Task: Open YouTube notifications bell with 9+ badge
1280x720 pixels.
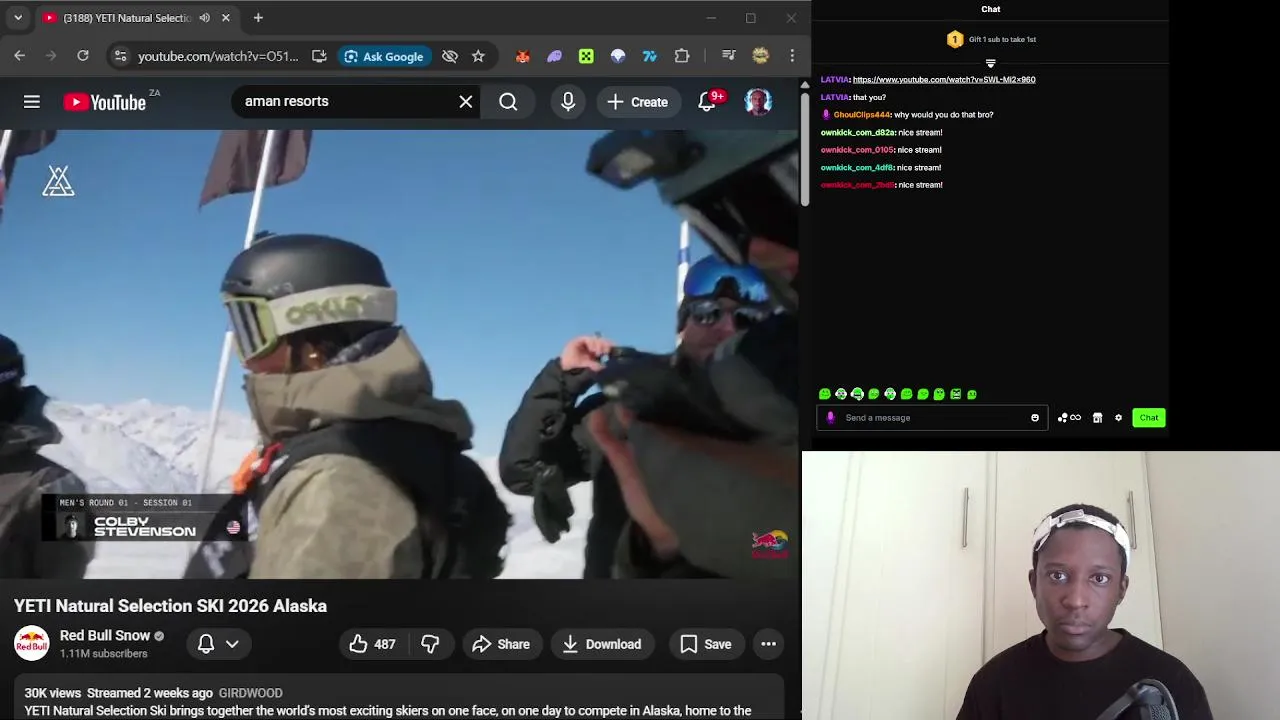Action: pyautogui.click(x=708, y=101)
